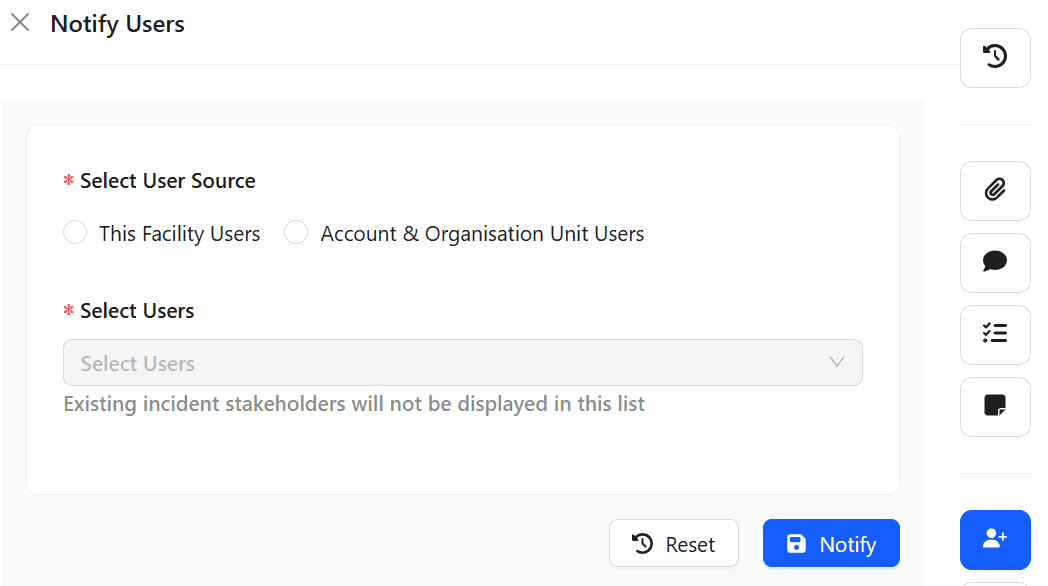Viewport: 1048px width, 586px height.
Task: Click inside the Select Users input area
Action: tap(300, 362)
